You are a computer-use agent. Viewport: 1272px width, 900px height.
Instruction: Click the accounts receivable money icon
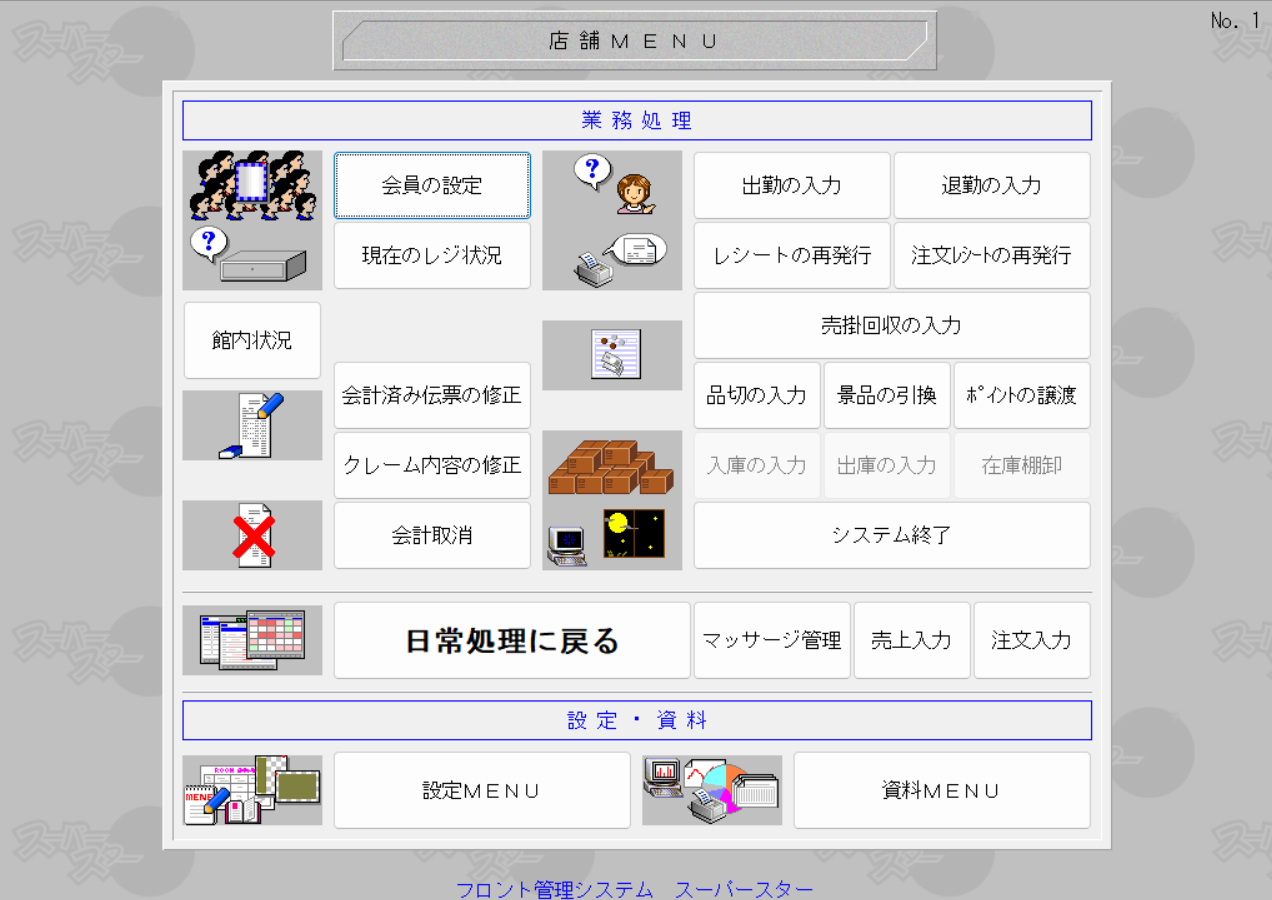[615, 355]
